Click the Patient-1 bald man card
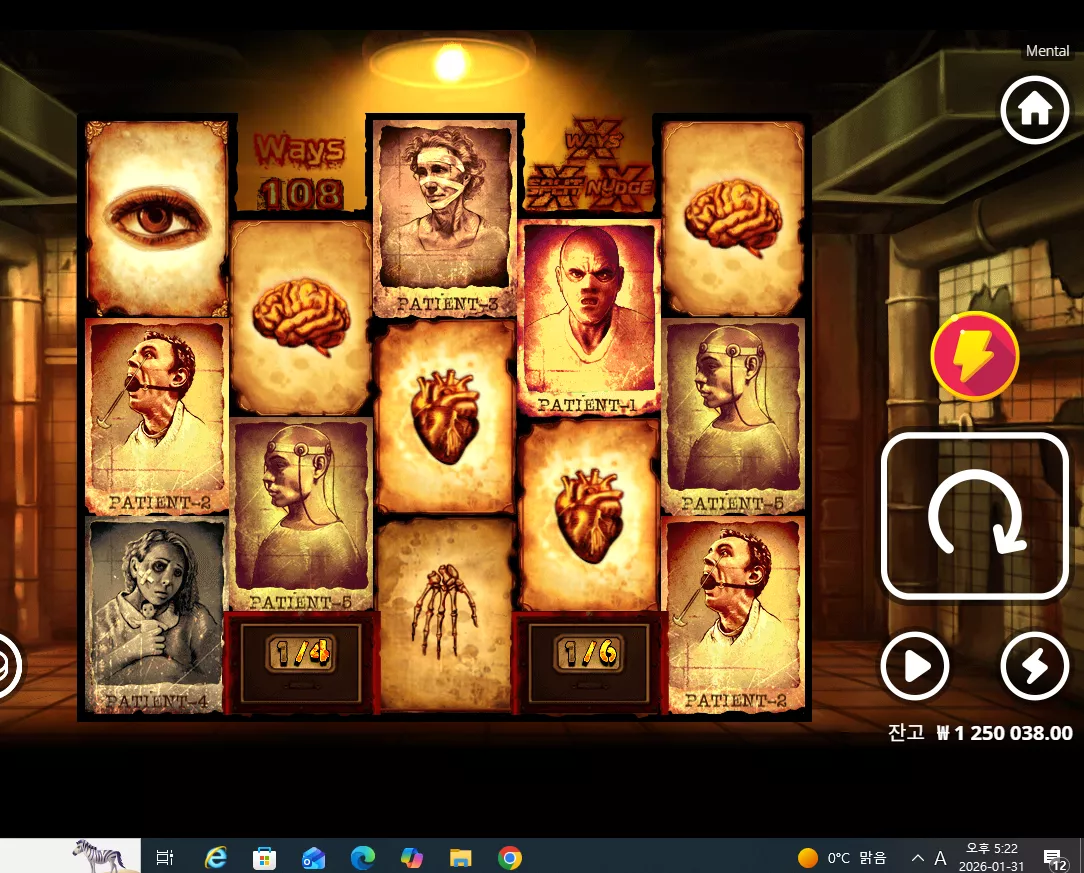The height and width of the screenshot is (873, 1084). [589, 318]
